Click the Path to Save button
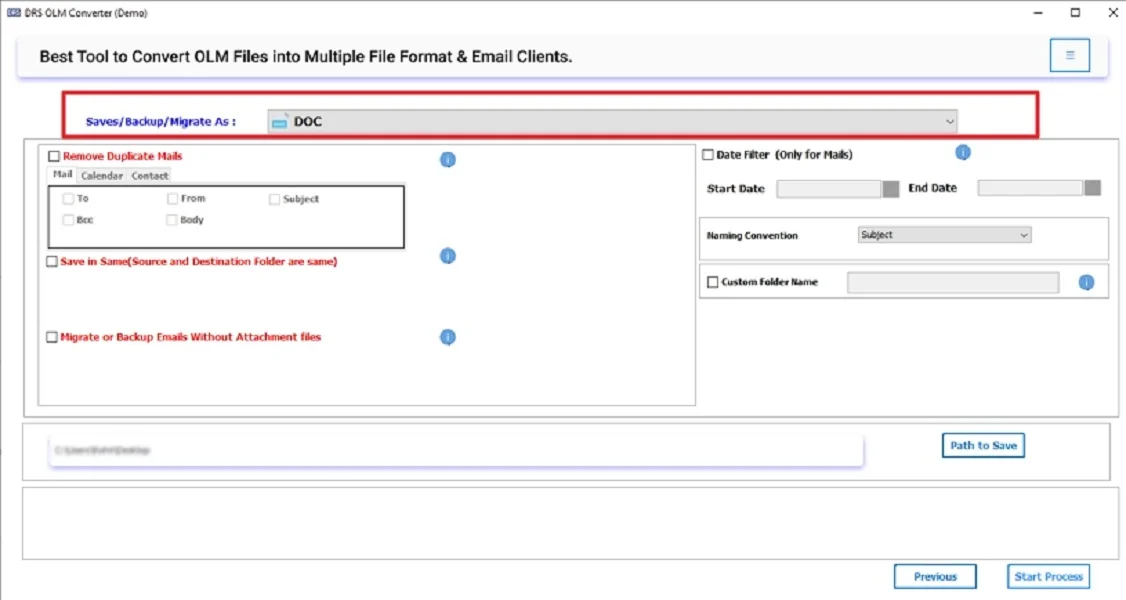This screenshot has height=600, width=1126. (x=982, y=445)
